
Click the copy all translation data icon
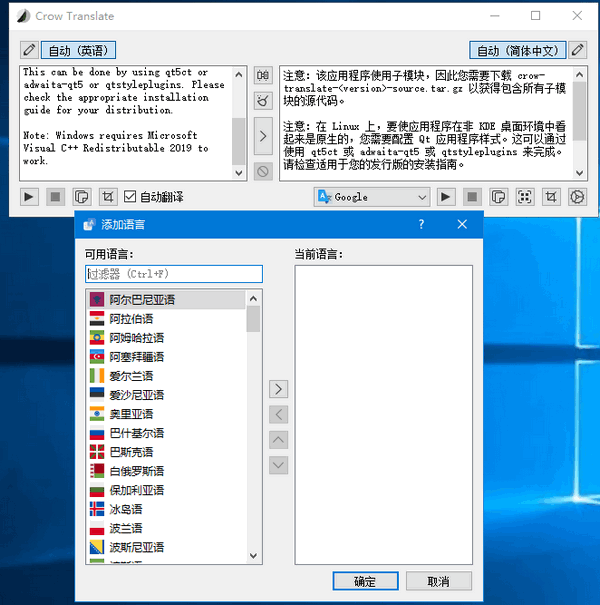point(525,197)
